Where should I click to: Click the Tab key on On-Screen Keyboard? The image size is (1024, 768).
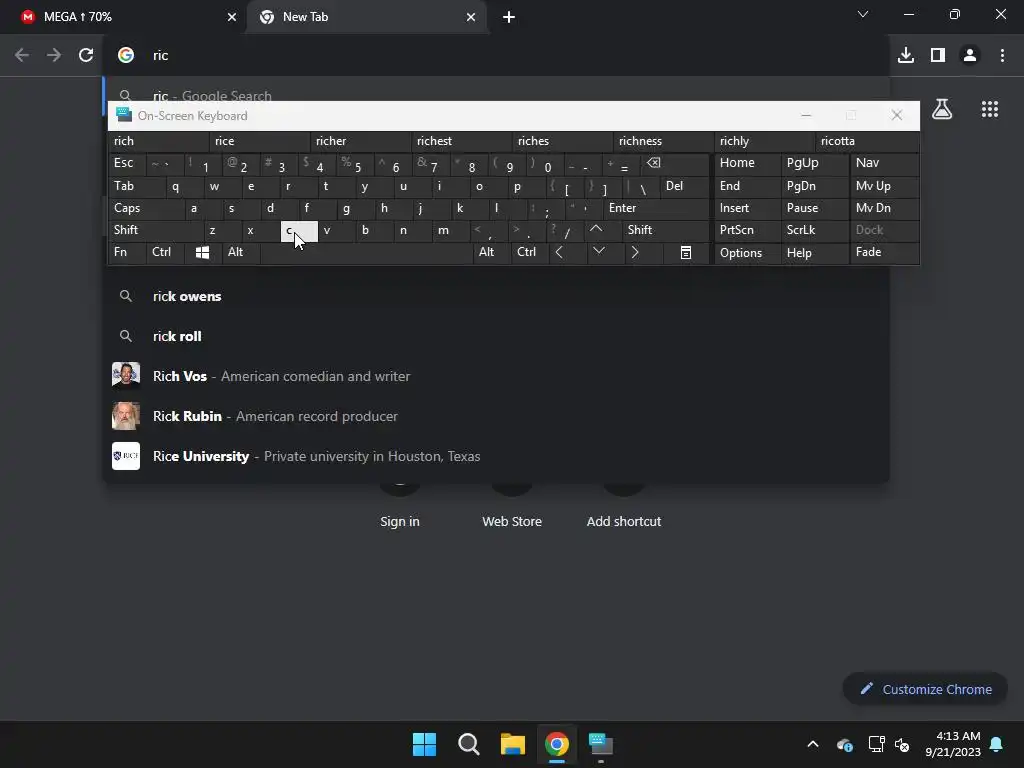[135, 186]
